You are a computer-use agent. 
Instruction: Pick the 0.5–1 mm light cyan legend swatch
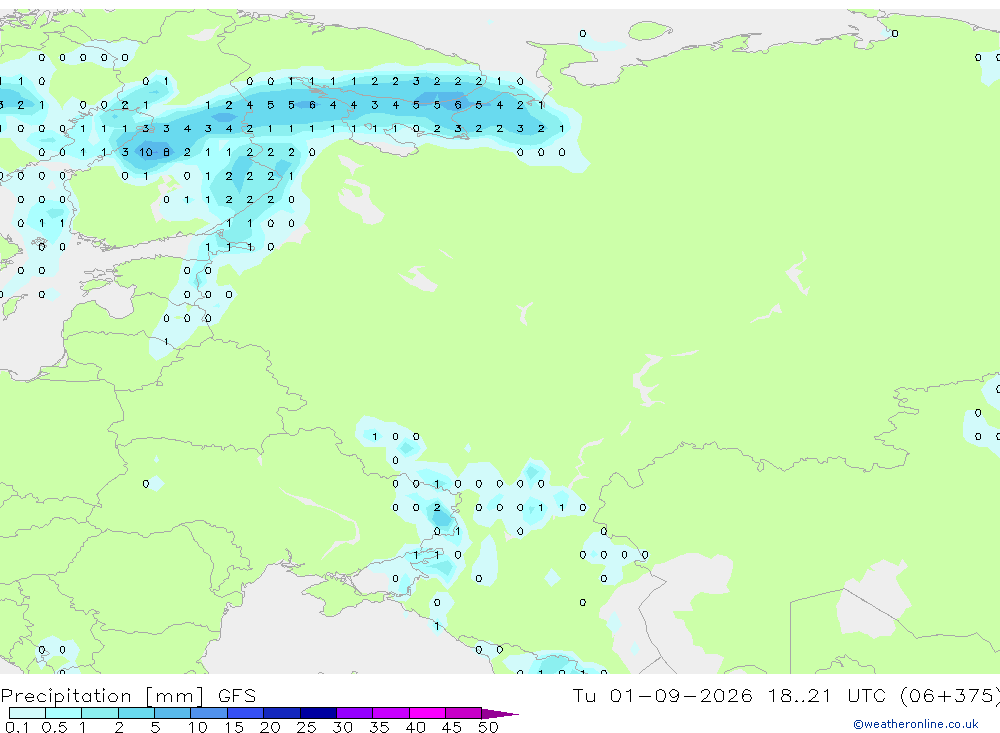(64, 713)
